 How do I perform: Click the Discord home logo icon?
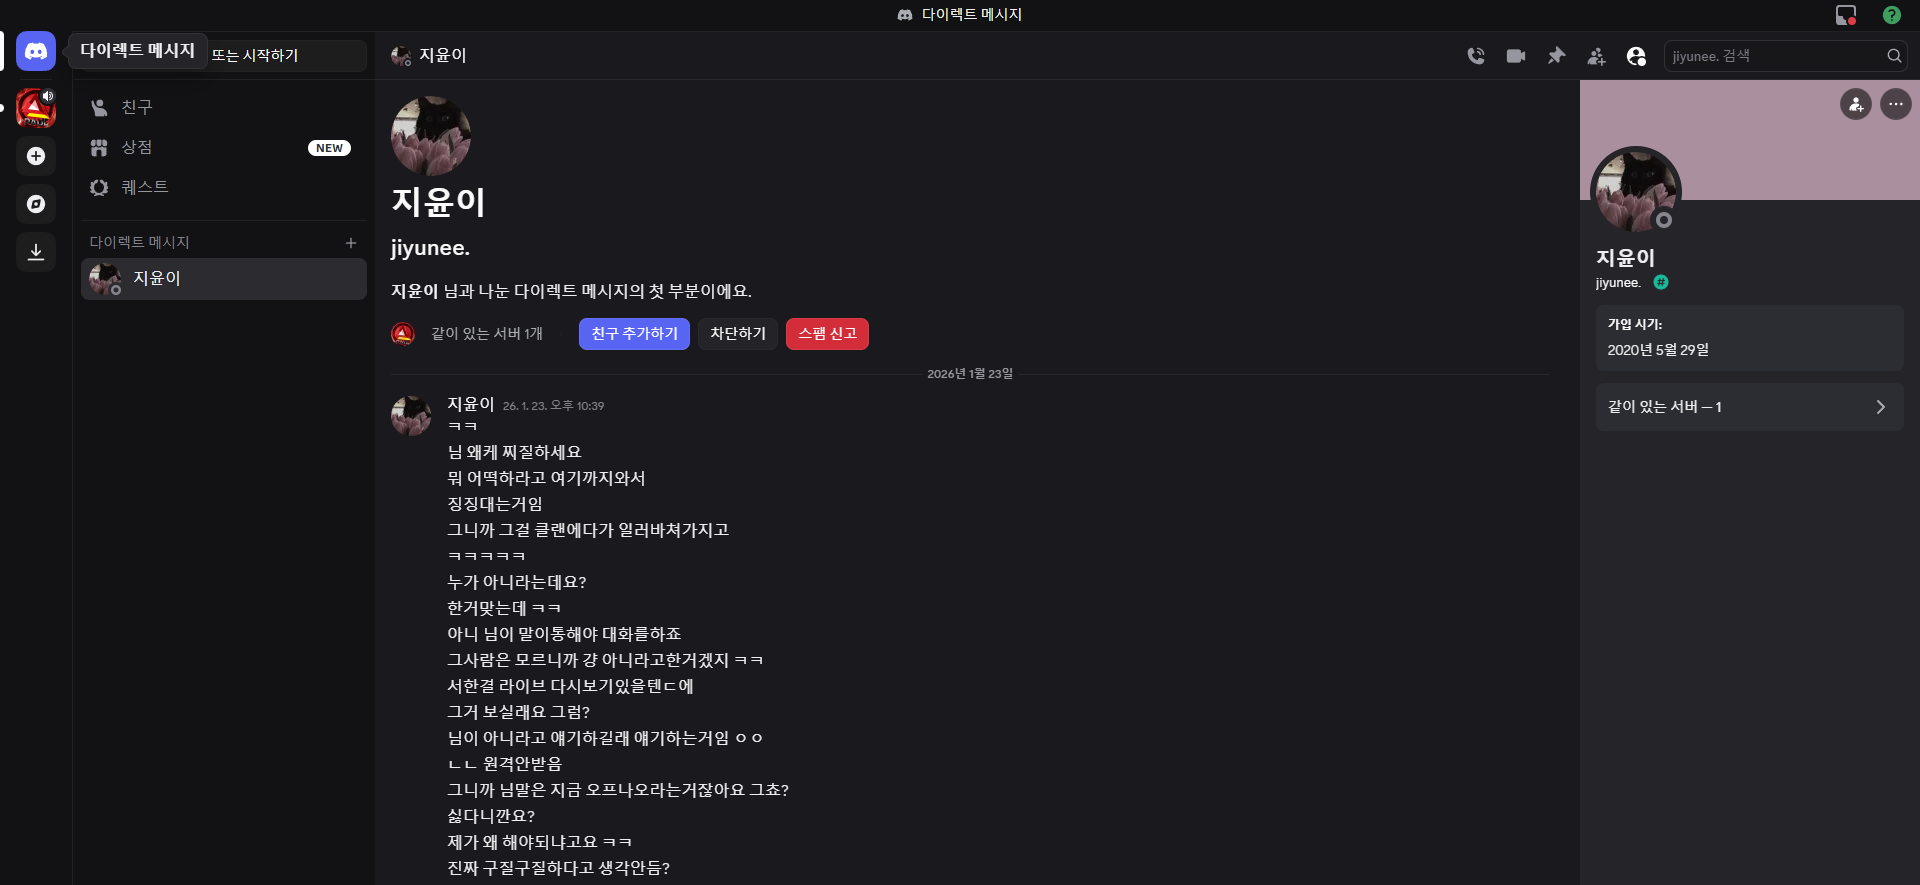(36, 51)
